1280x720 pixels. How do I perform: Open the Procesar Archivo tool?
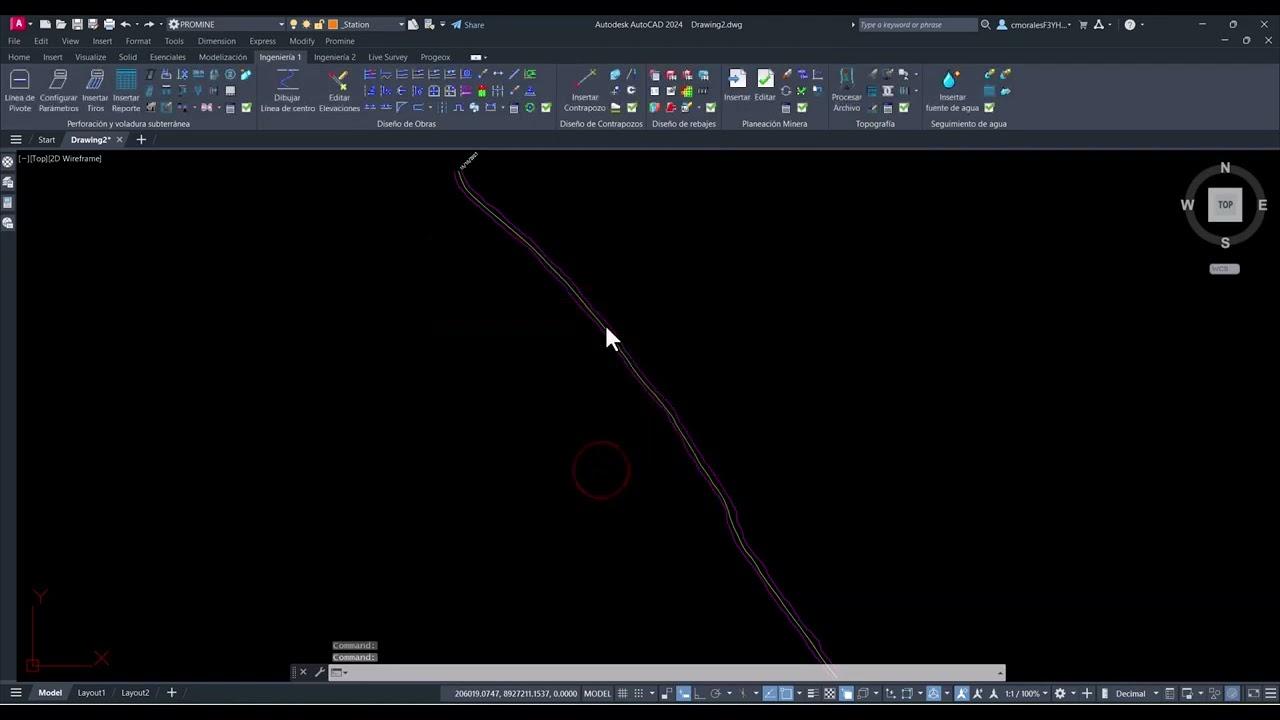[846, 90]
